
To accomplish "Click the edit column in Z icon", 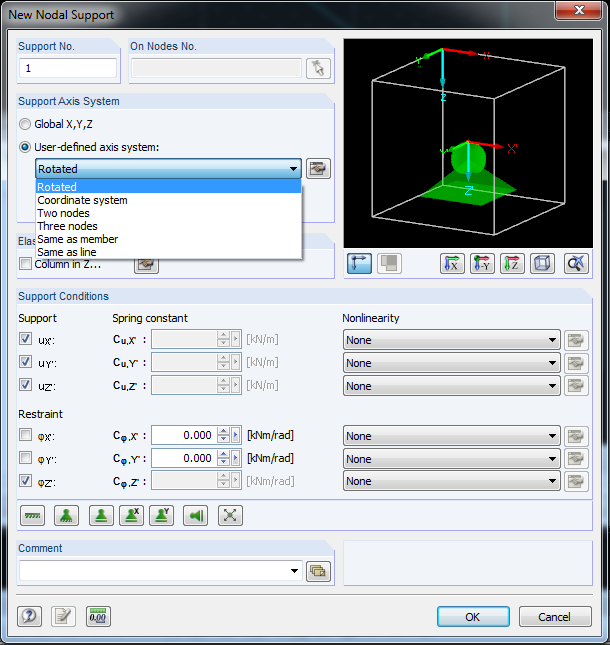I will coord(146,266).
